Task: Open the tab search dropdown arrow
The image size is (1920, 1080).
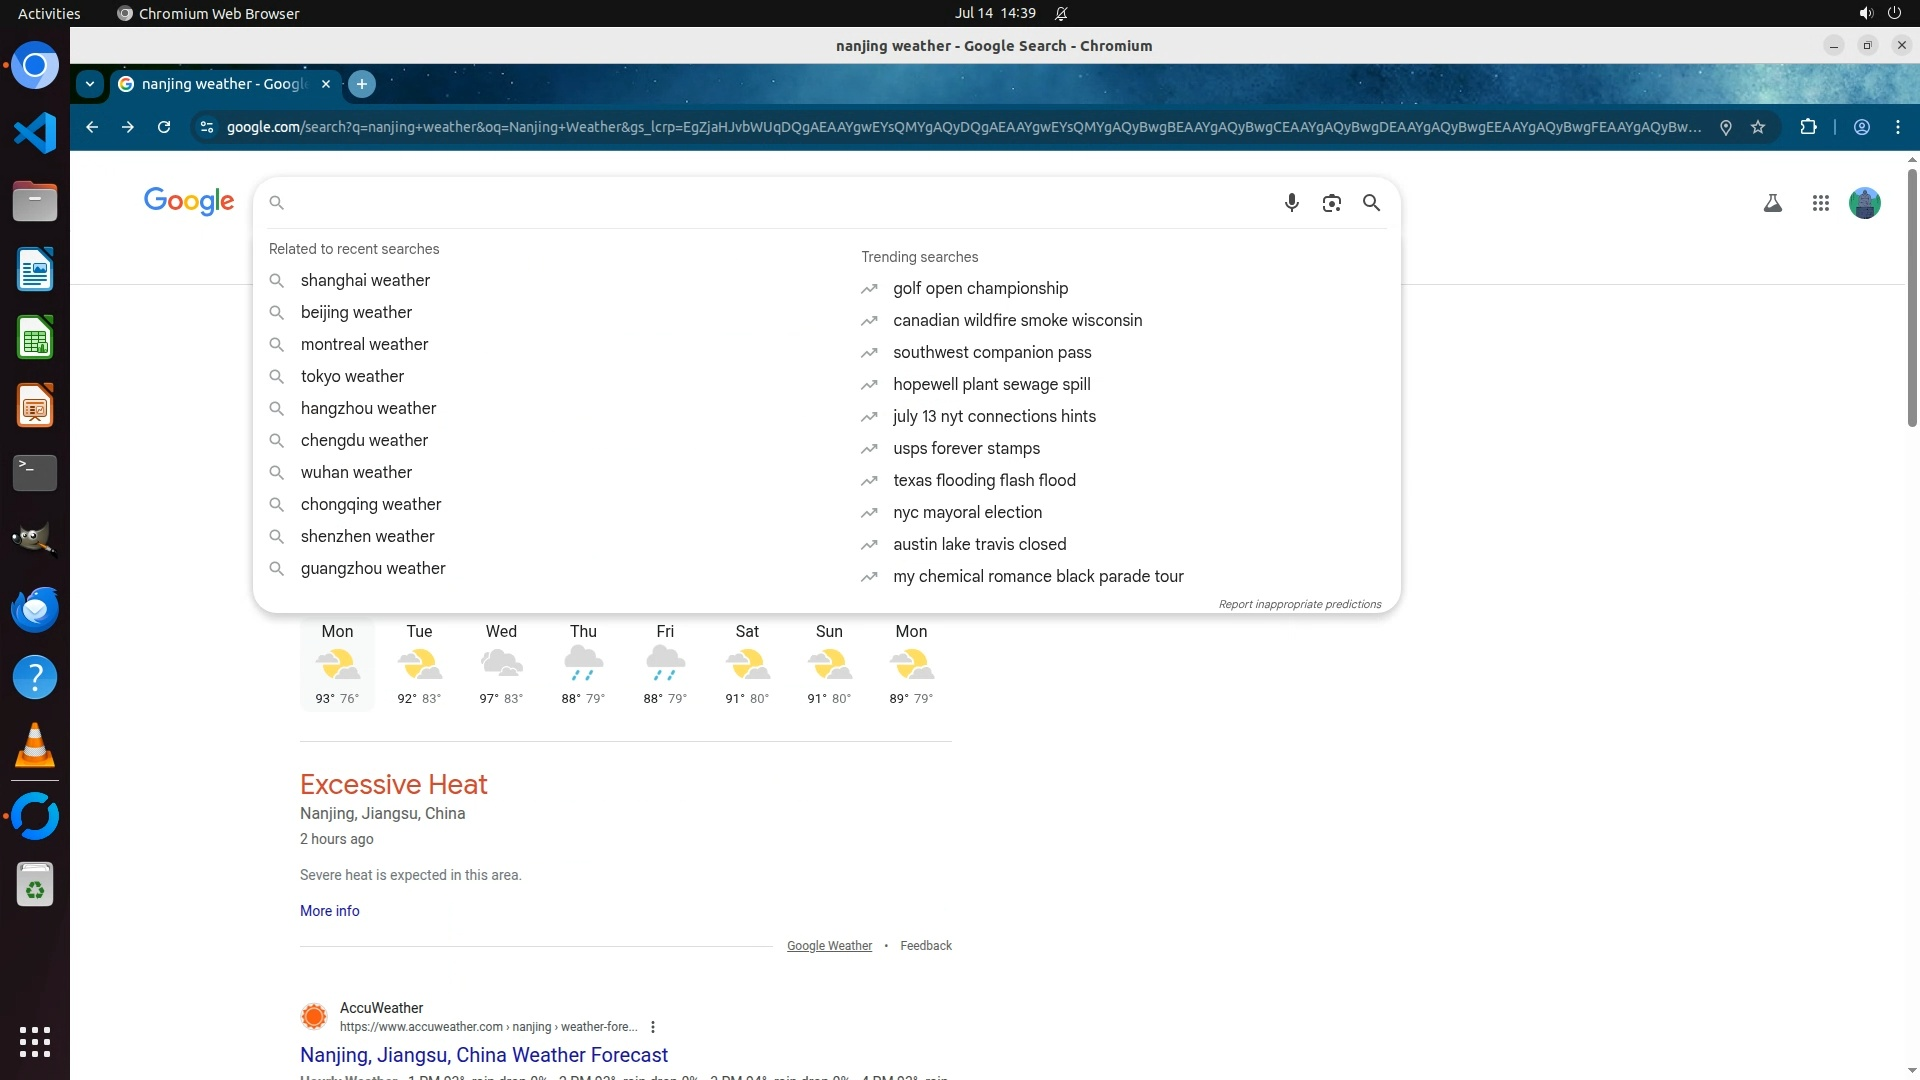Action: tap(90, 84)
